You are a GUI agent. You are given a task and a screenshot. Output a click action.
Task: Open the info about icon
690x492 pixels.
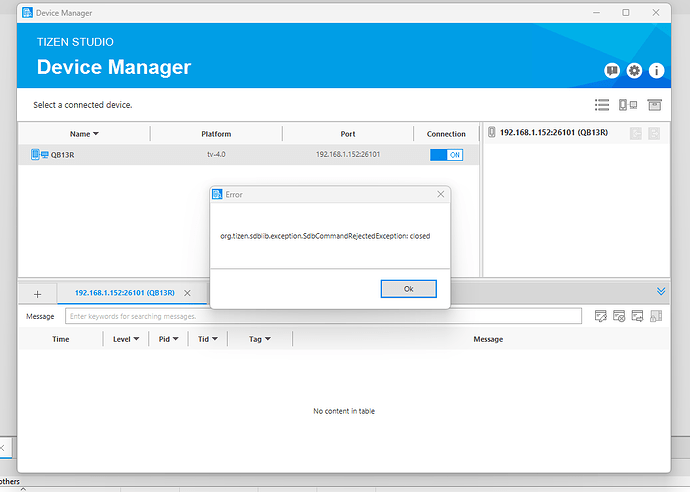click(656, 70)
